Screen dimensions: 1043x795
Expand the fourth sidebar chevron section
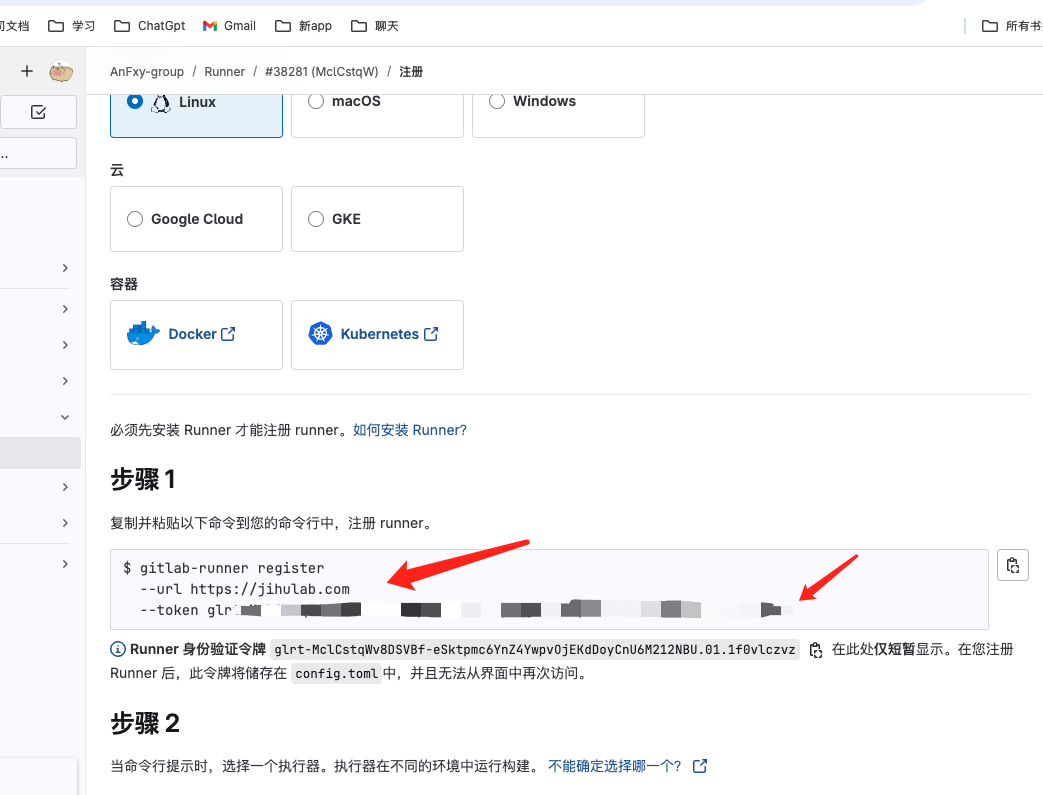click(65, 381)
